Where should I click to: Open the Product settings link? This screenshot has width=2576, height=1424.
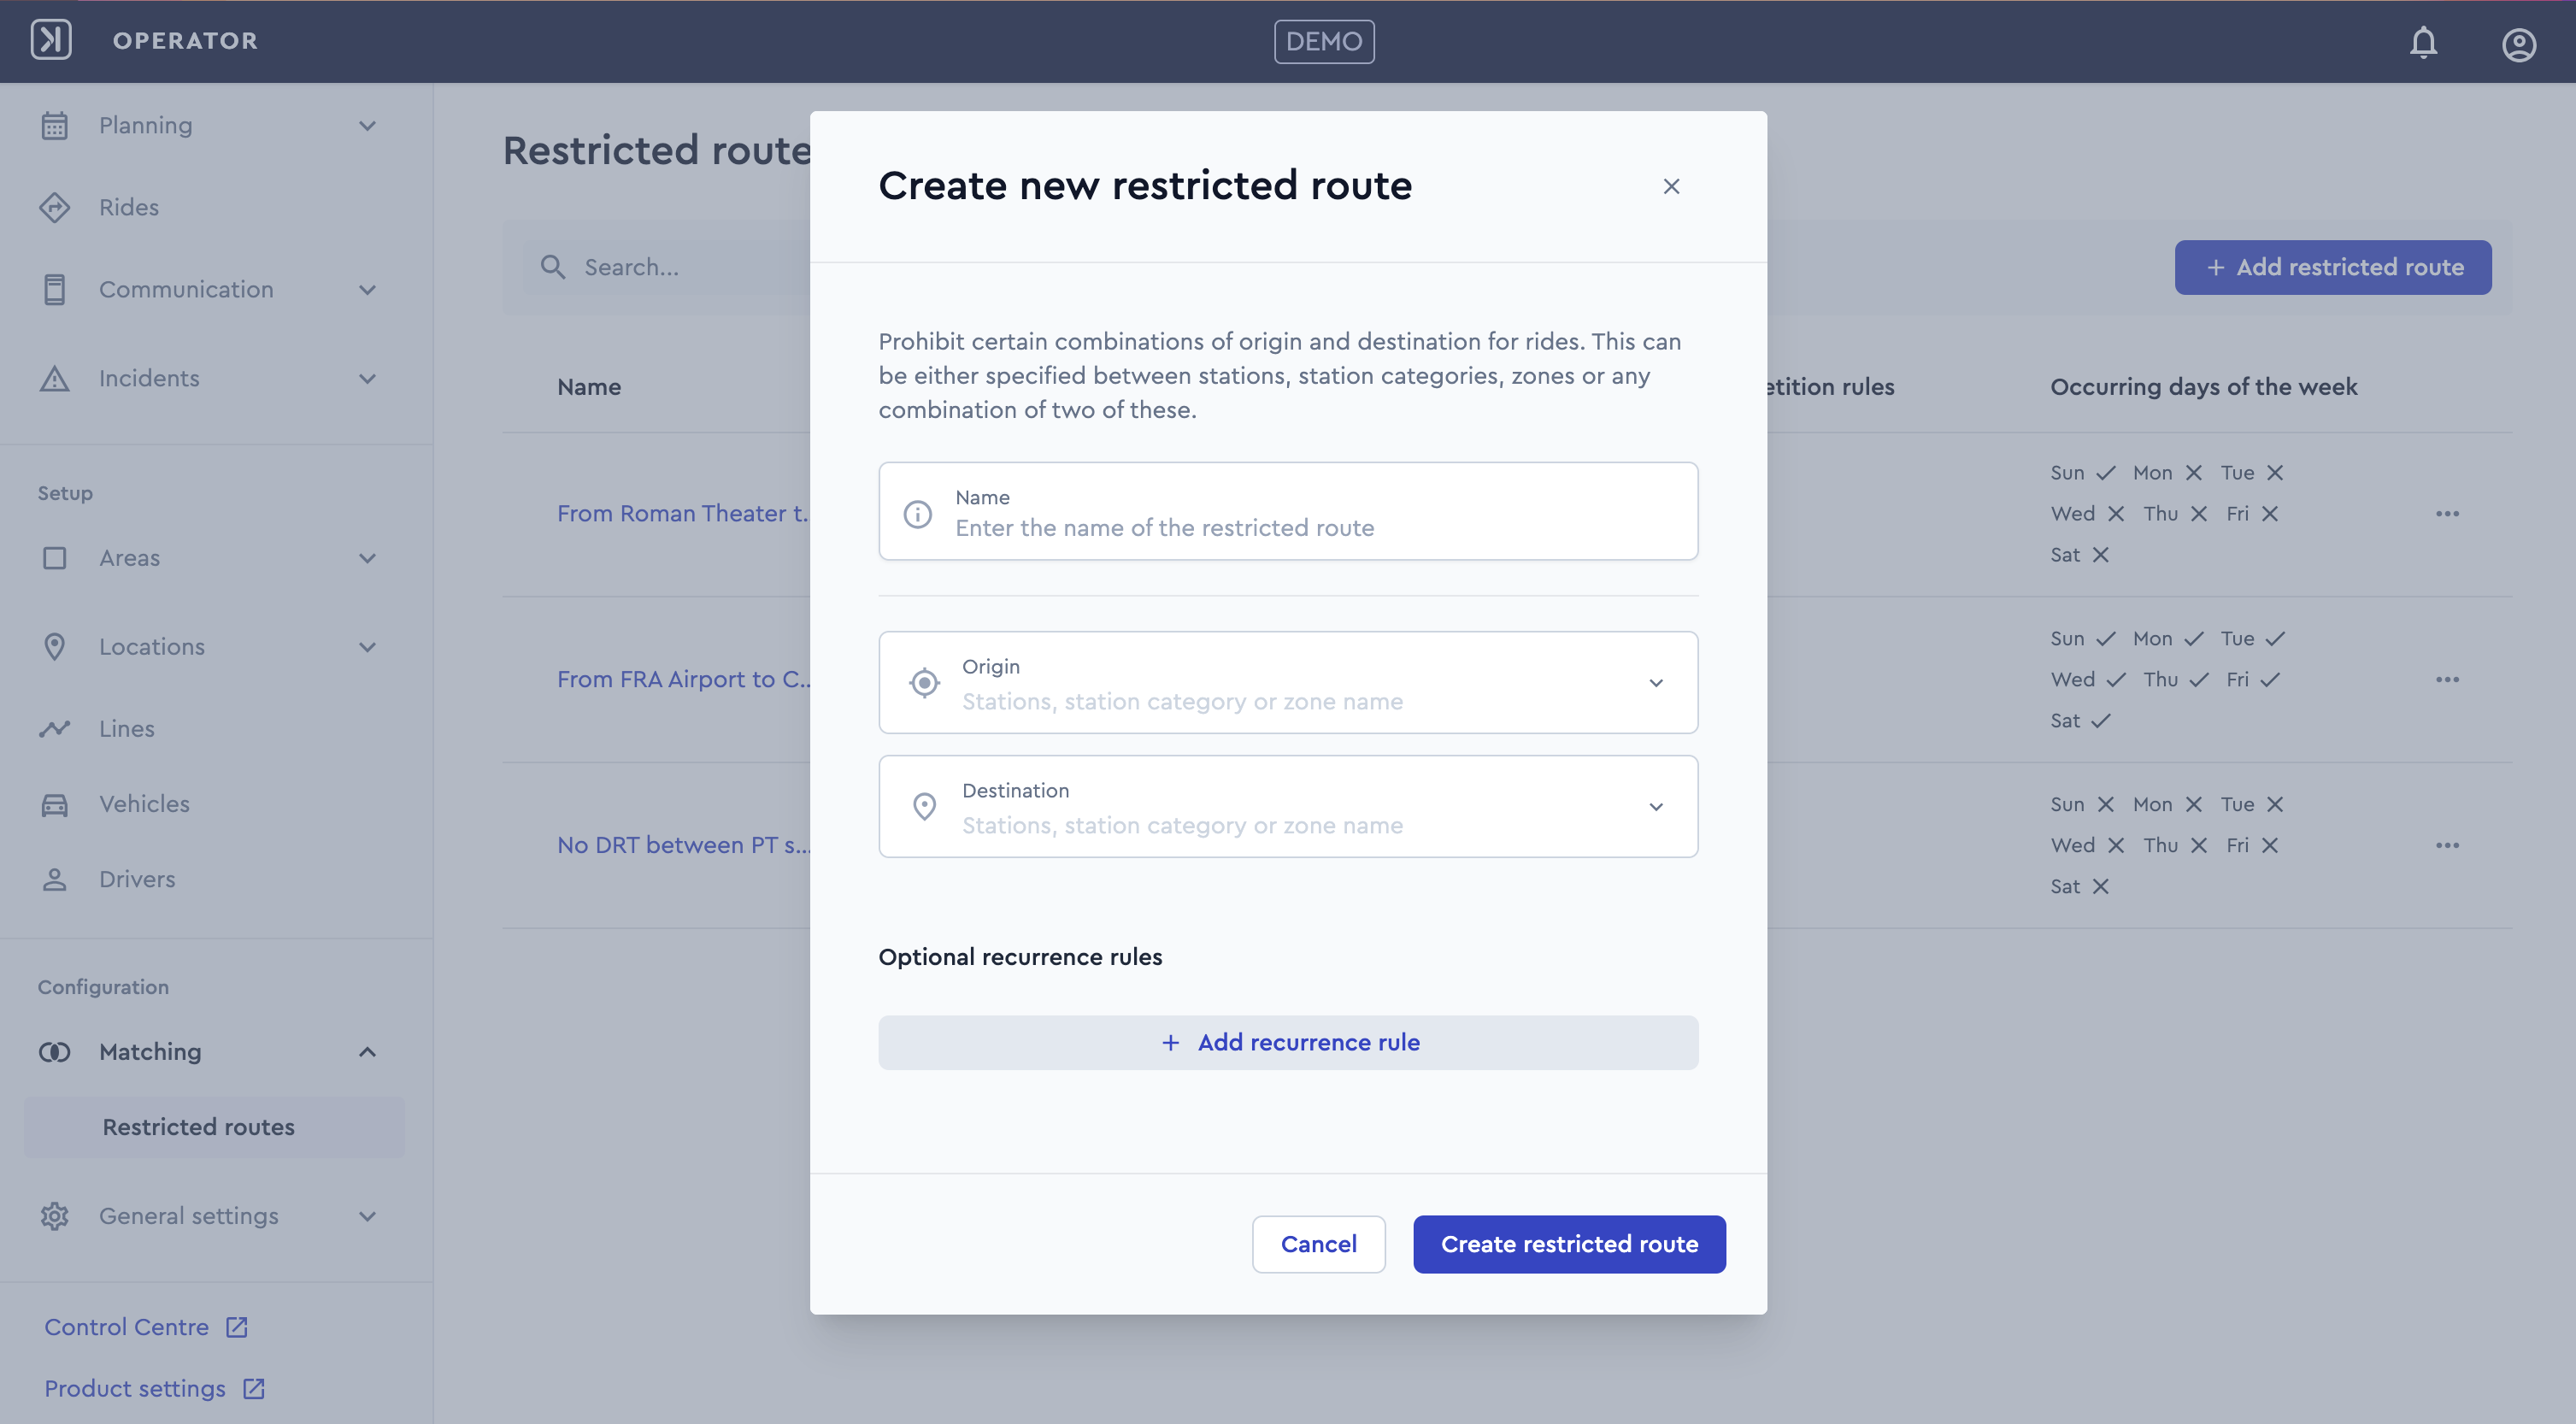[154, 1389]
